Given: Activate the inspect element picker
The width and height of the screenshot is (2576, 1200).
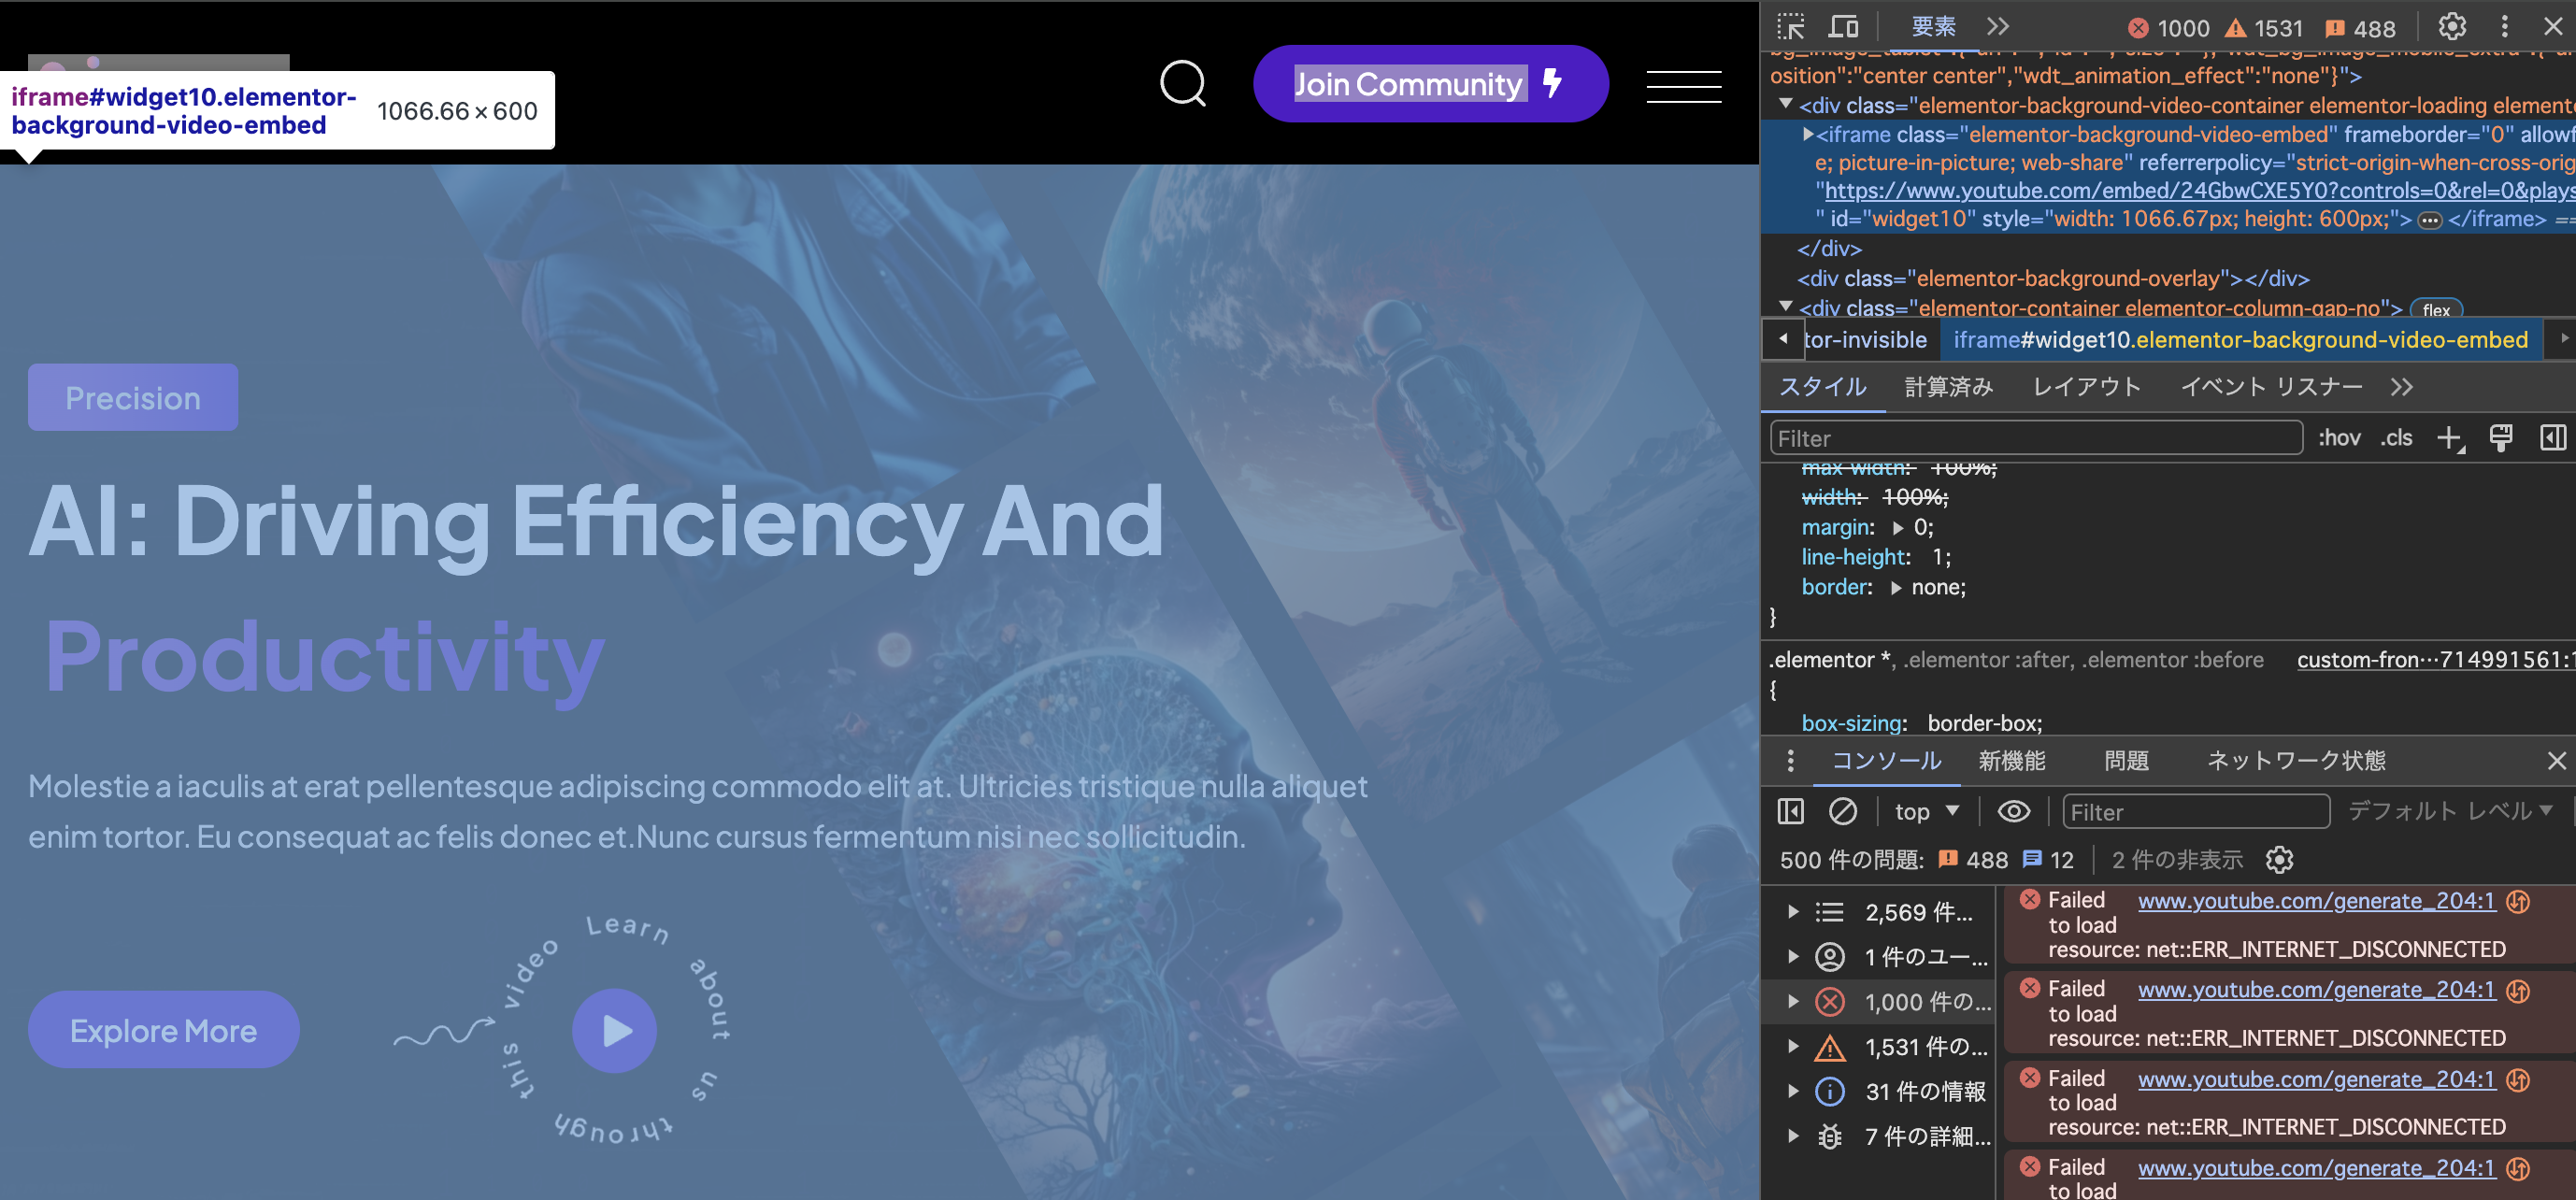Looking at the screenshot, I should [x=1790, y=27].
